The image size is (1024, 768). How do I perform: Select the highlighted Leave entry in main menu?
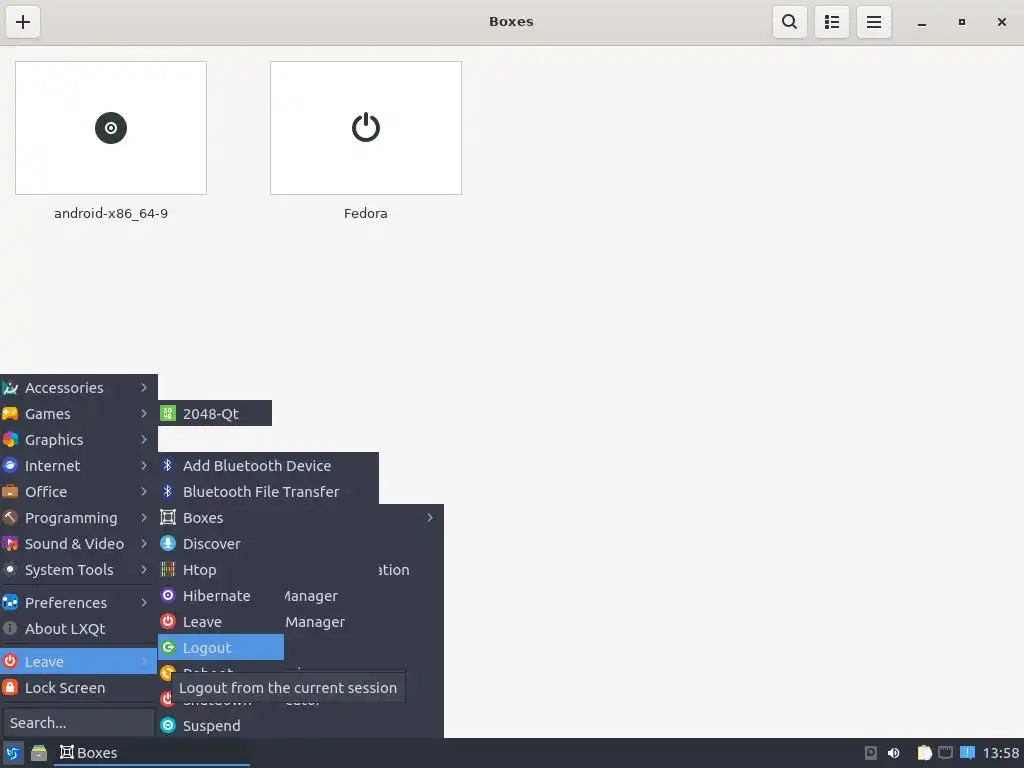[x=78, y=662]
